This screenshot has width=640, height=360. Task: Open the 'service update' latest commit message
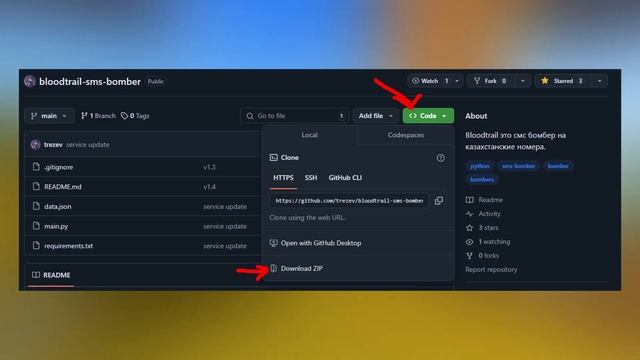88,144
